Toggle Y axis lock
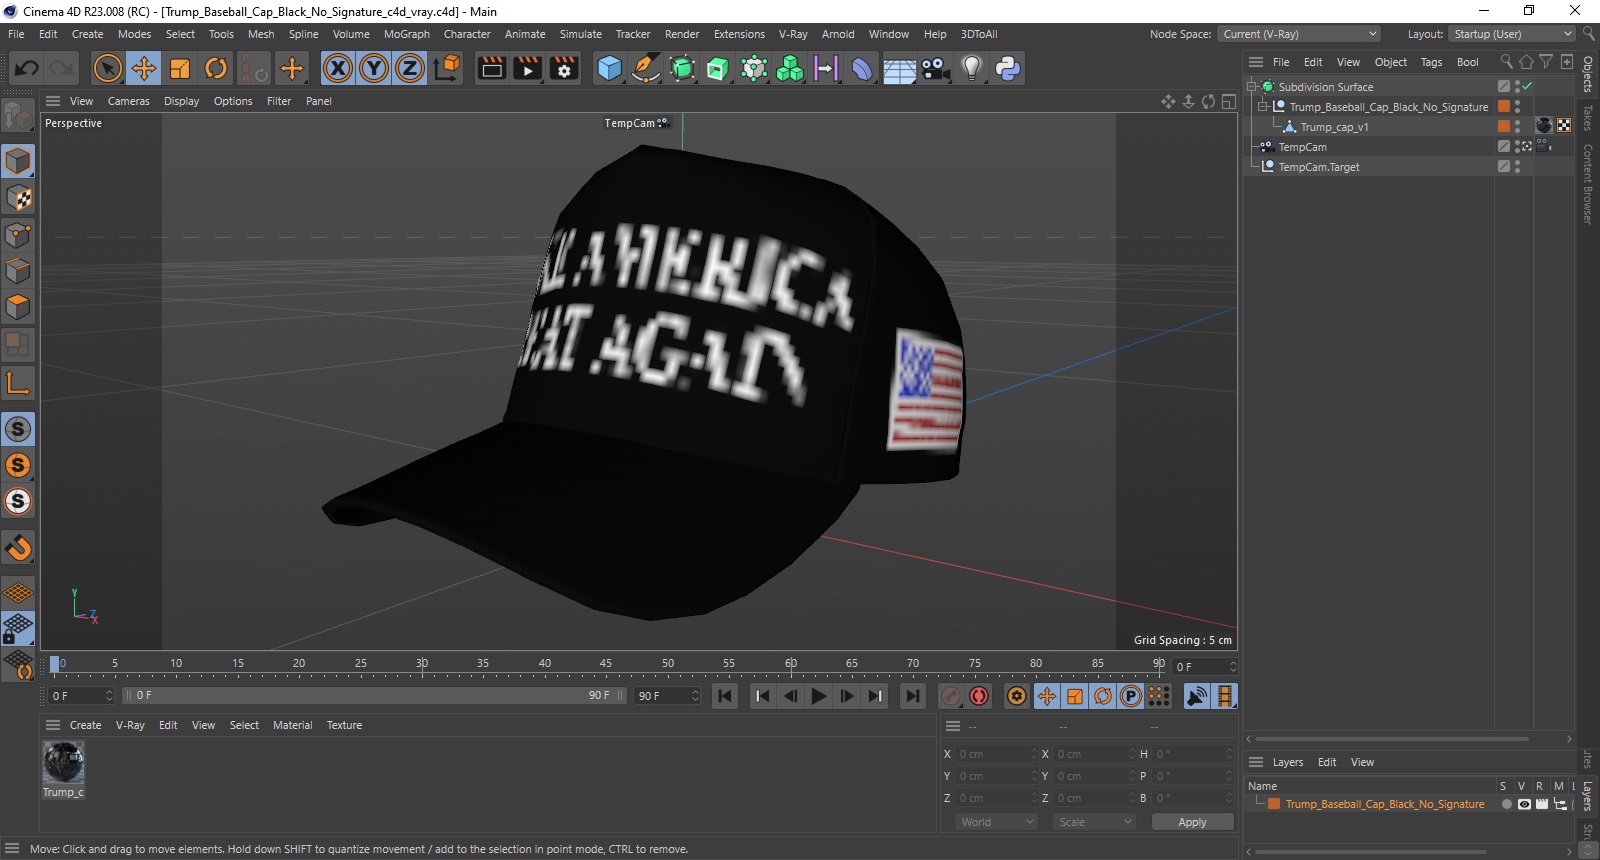Screen dimensions: 1600x860 point(374,68)
